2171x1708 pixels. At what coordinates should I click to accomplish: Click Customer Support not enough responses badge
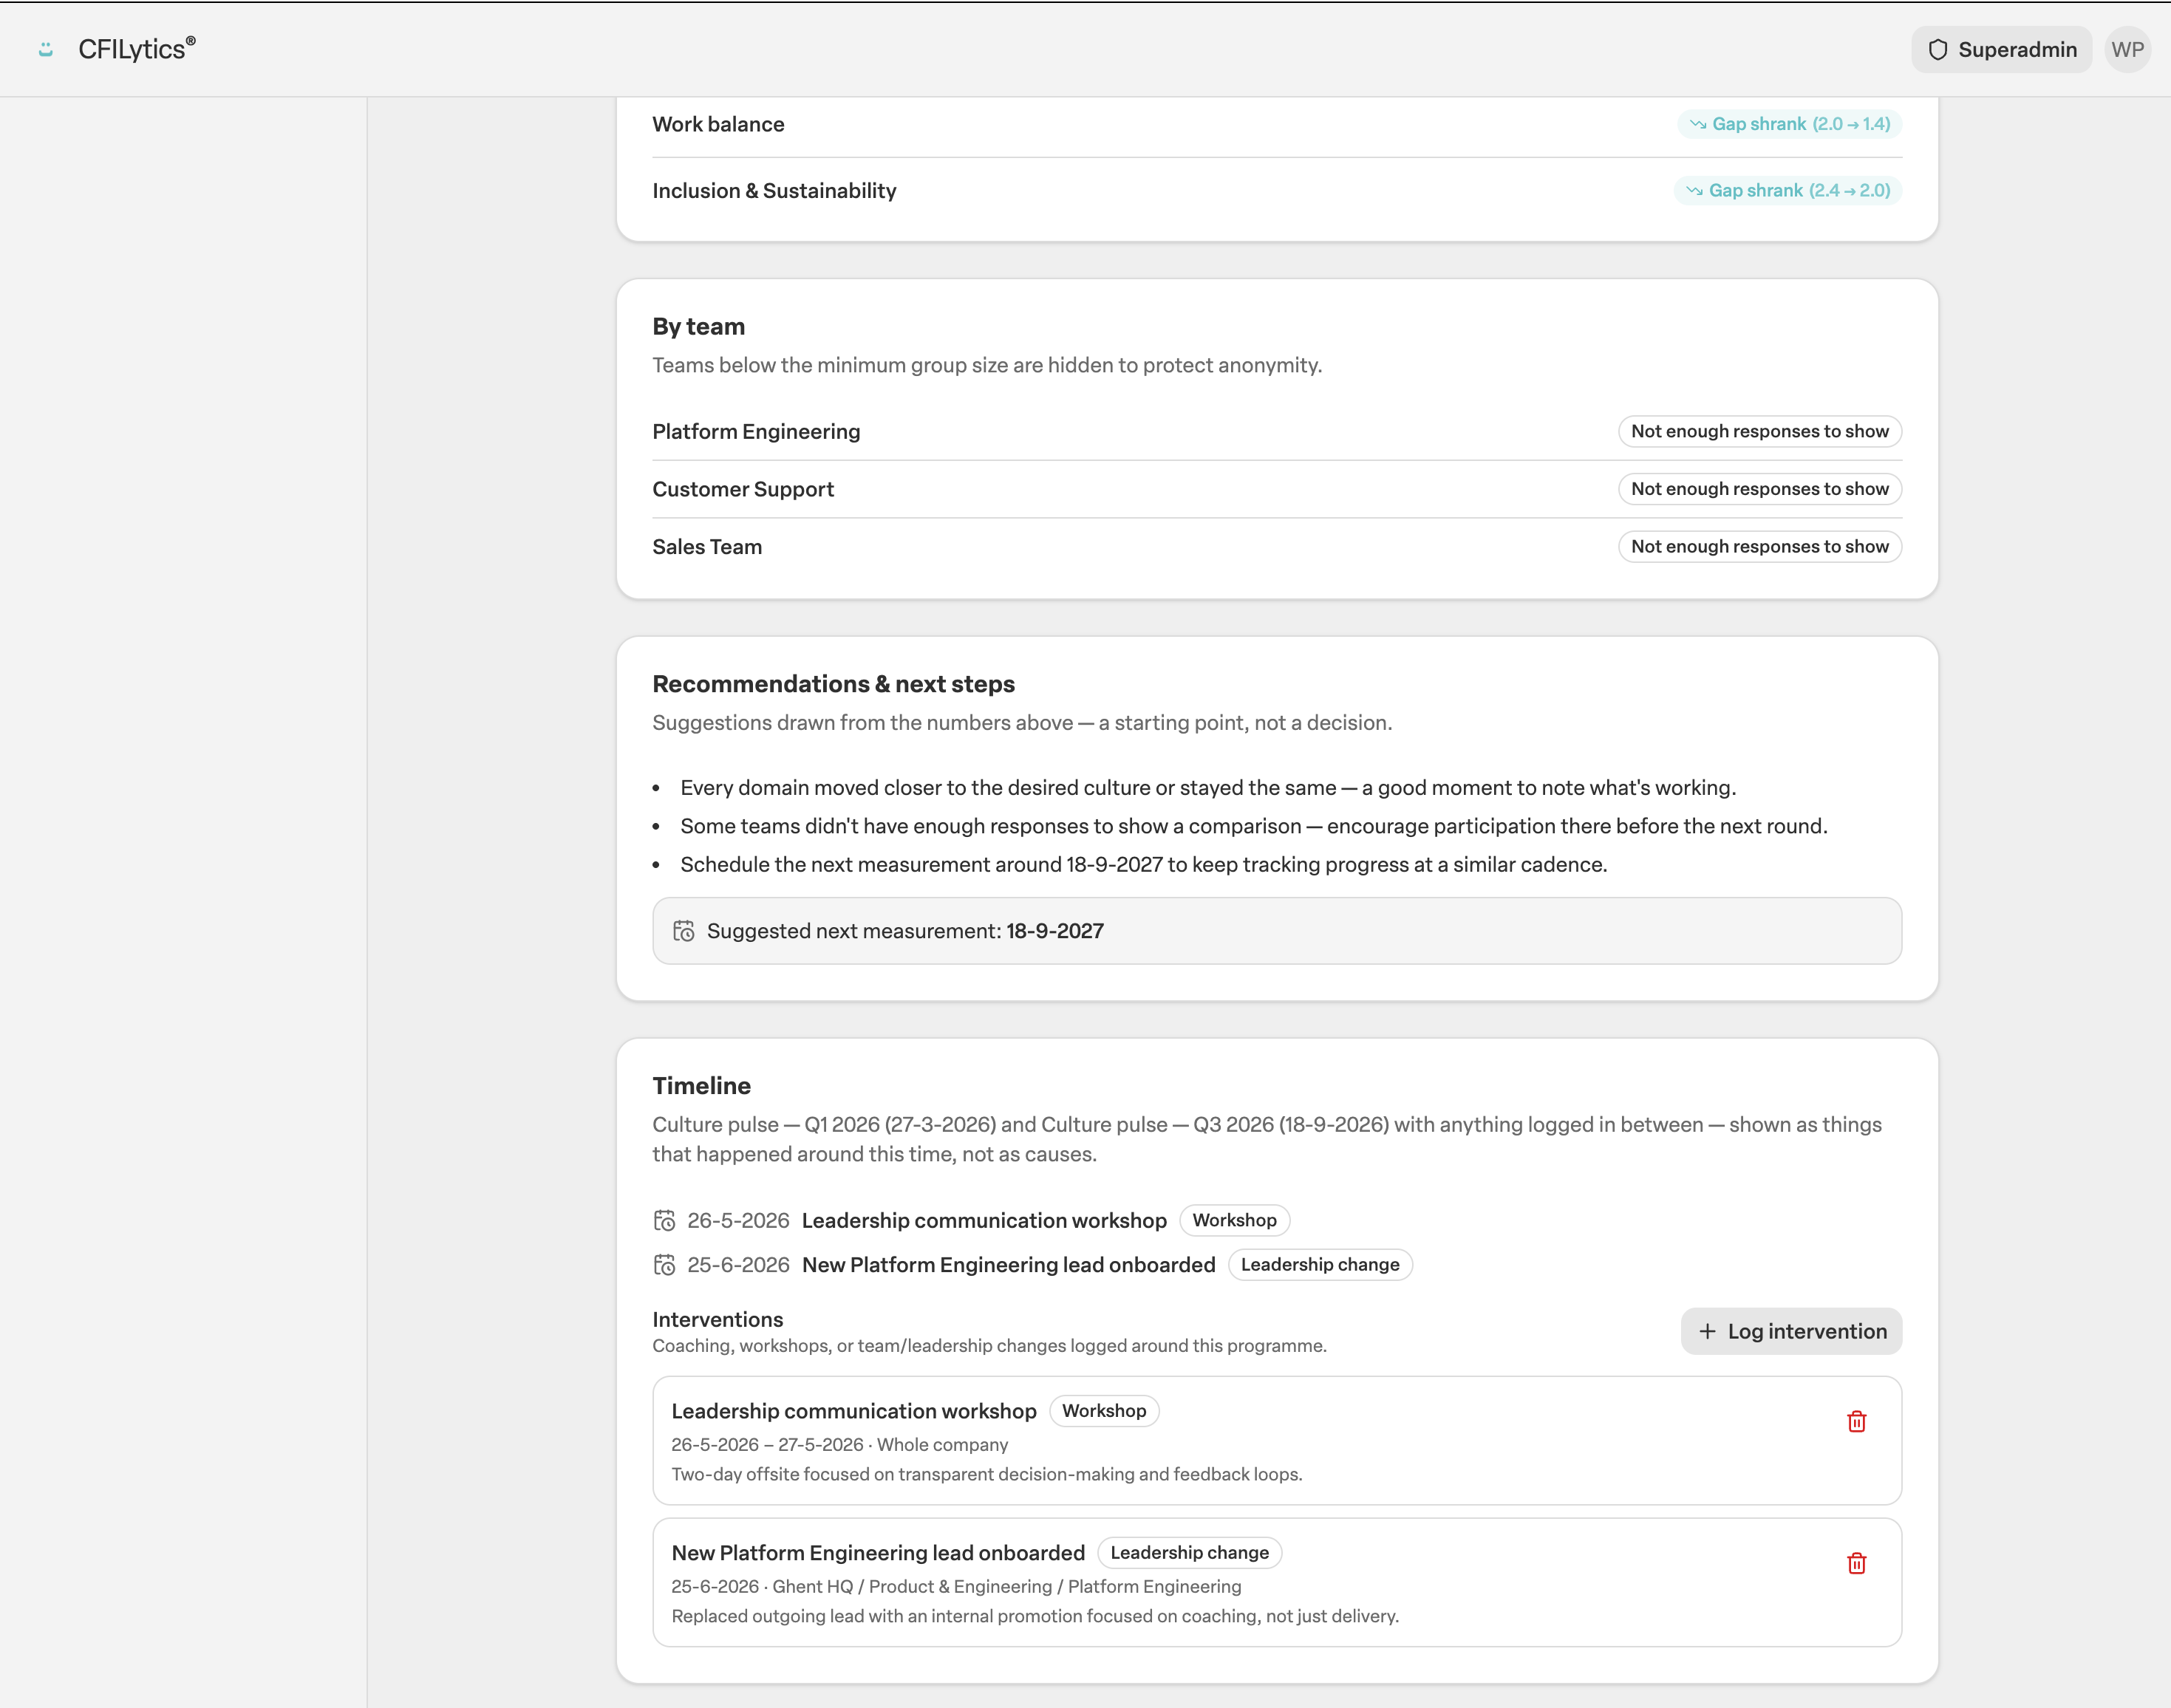[x=1760, y=489]
